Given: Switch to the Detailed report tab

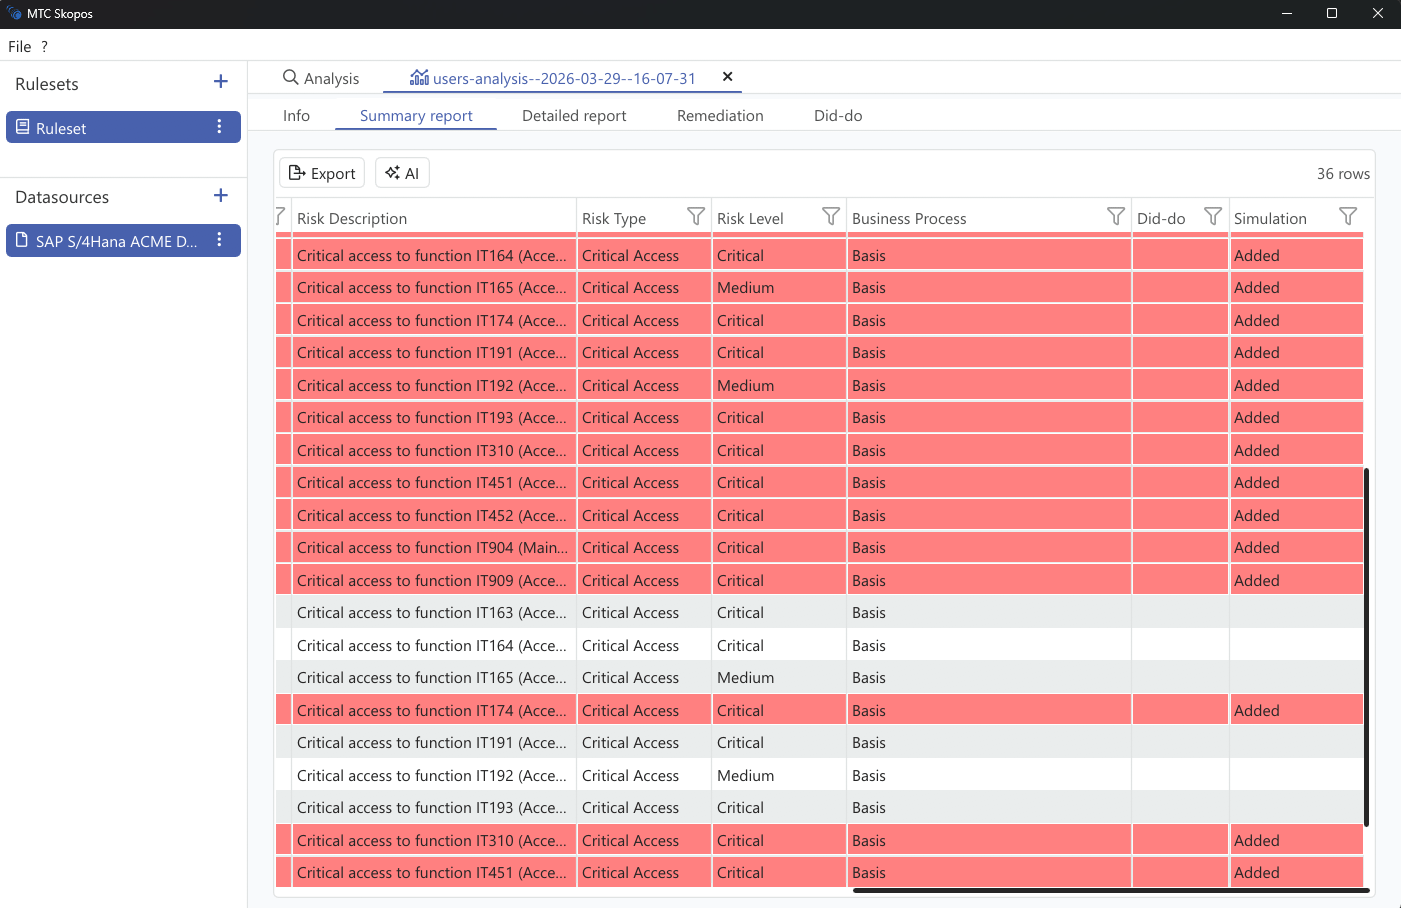Looking at the screenshot, I should [x=573, y=115].
